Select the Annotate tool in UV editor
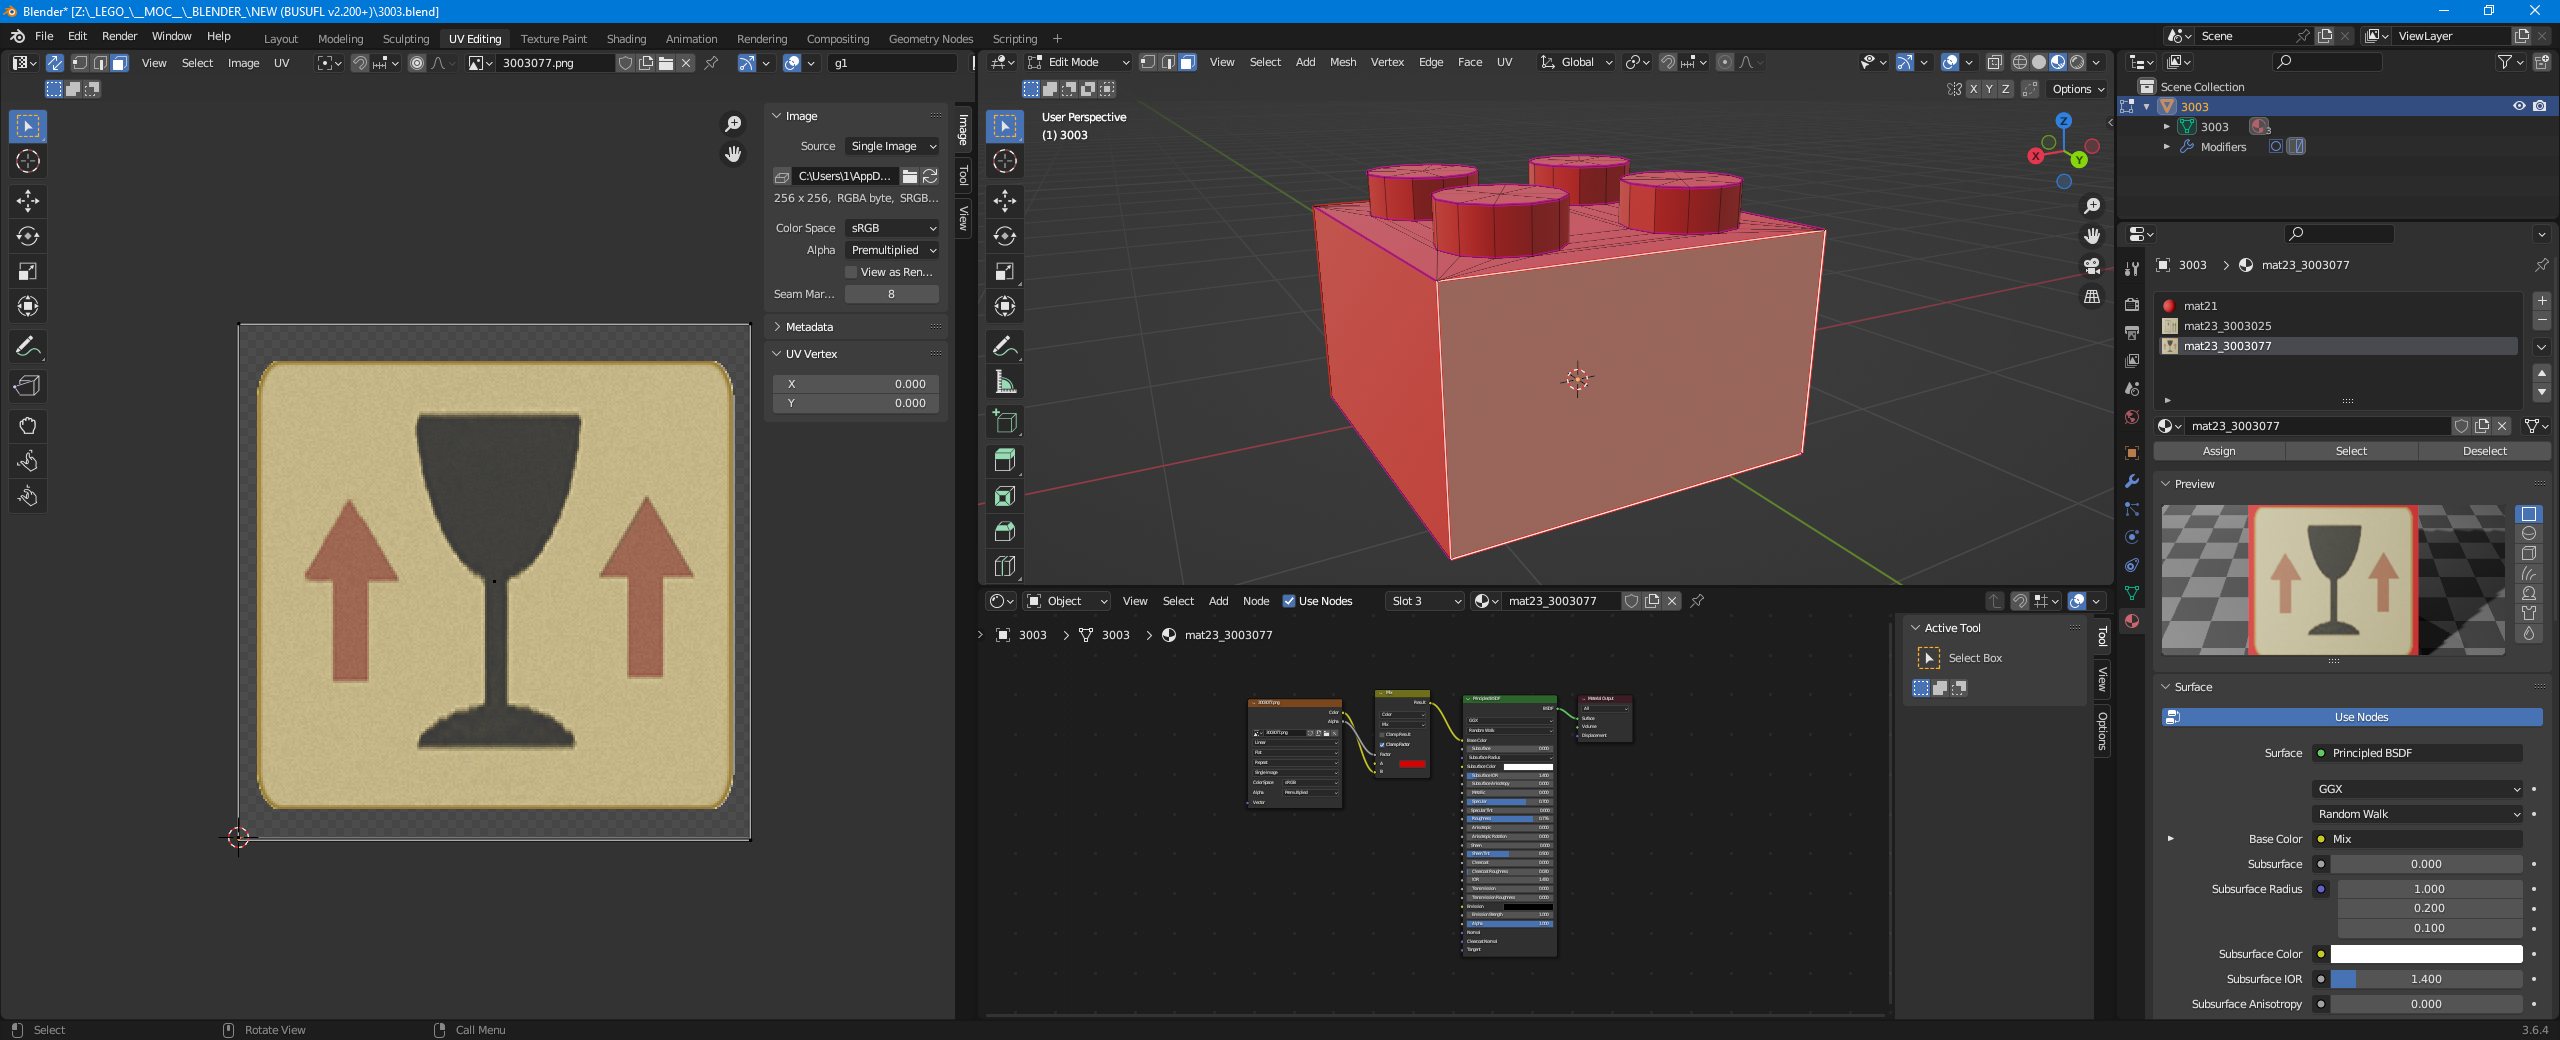This screenshot has width=2560, height=1040. 28,347
